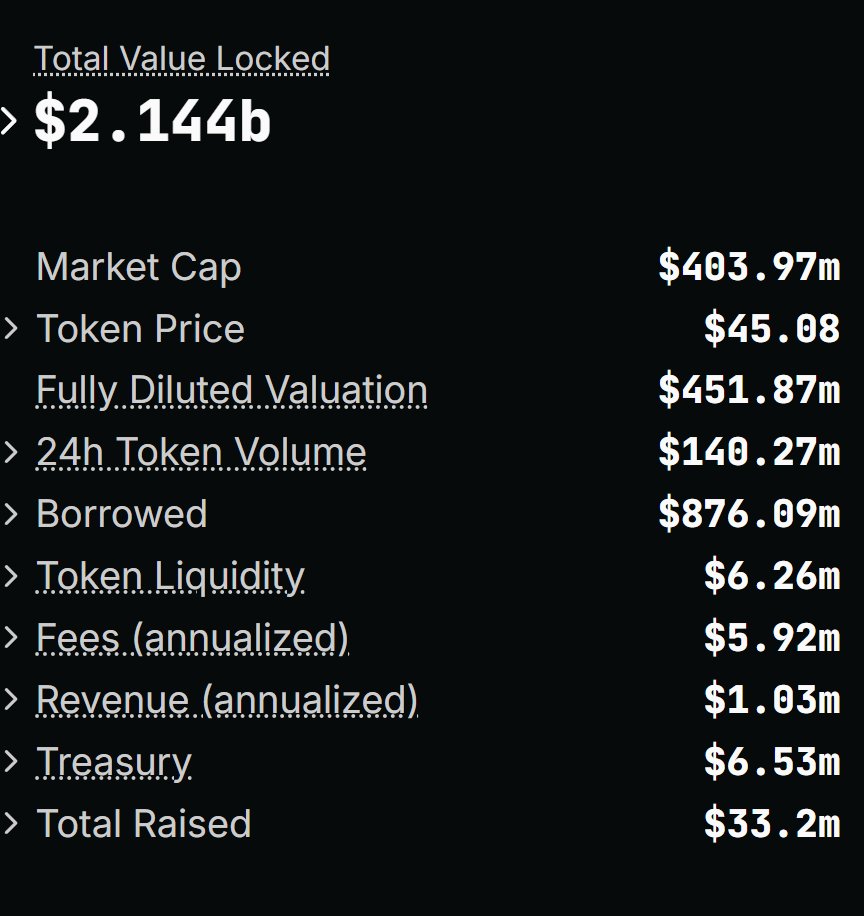Click the Market Cap value $403.97m
This screenshot has height=916, width=864.
point(749,267)
